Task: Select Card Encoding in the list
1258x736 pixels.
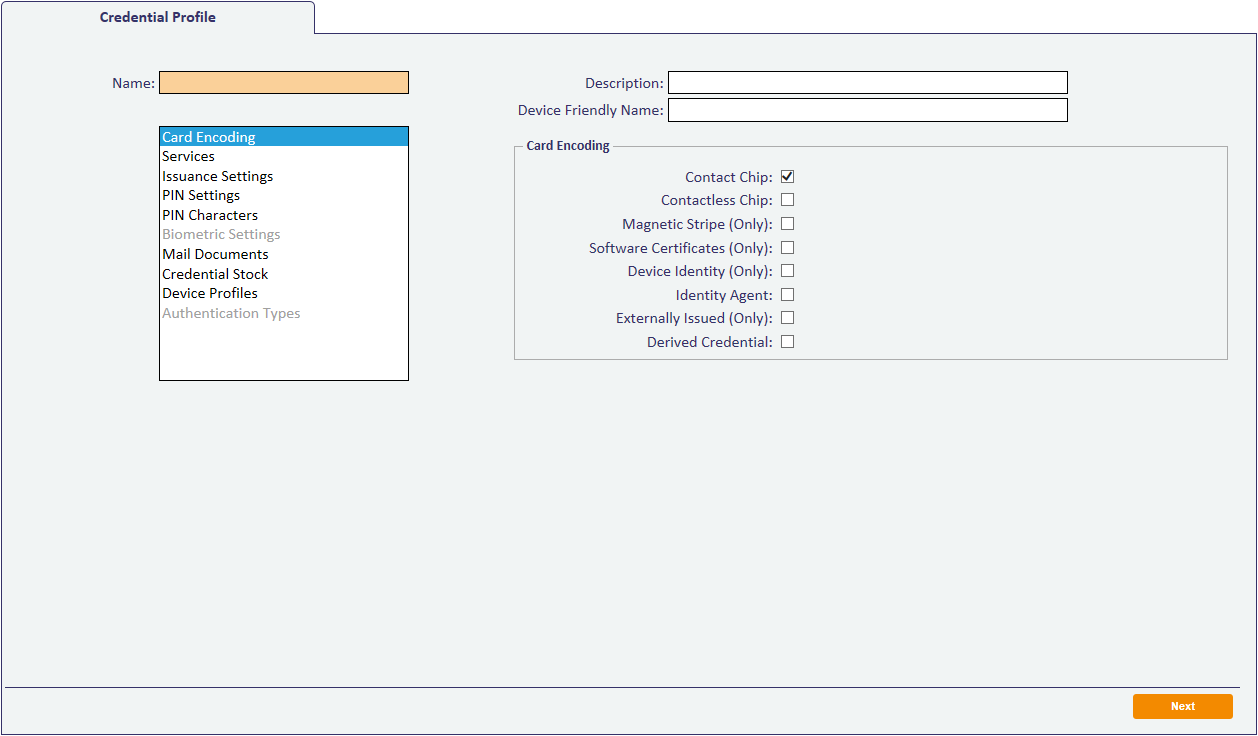Action: (x=209, y=137)
